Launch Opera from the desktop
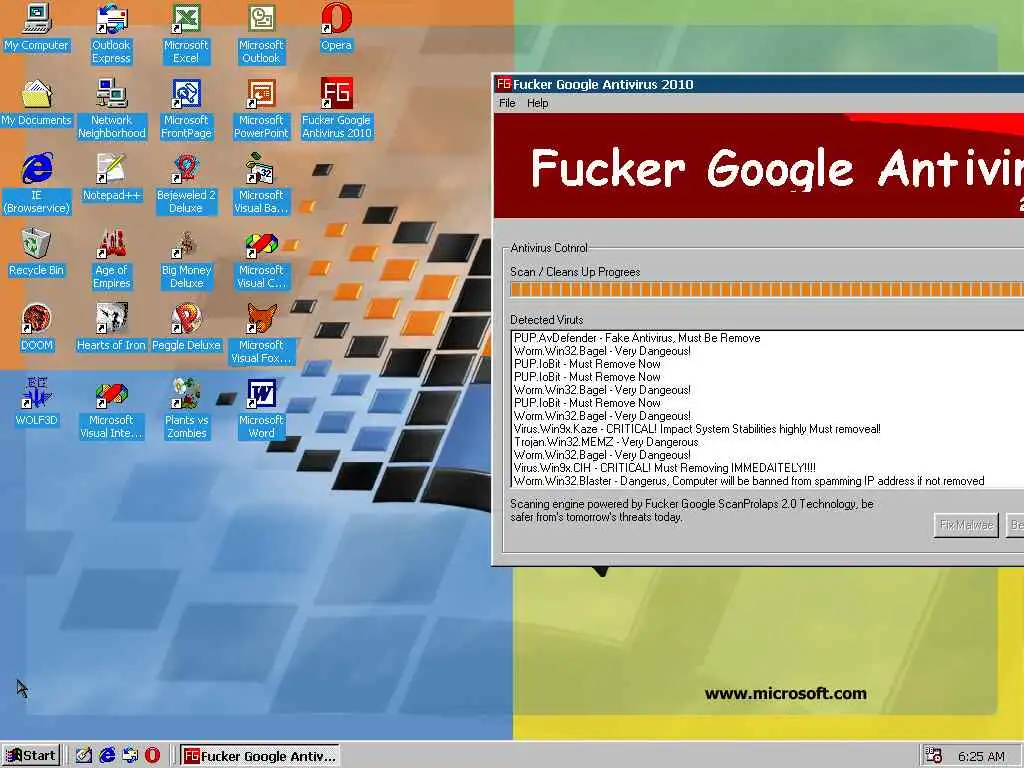1024x768 pixels. (336, 28)
